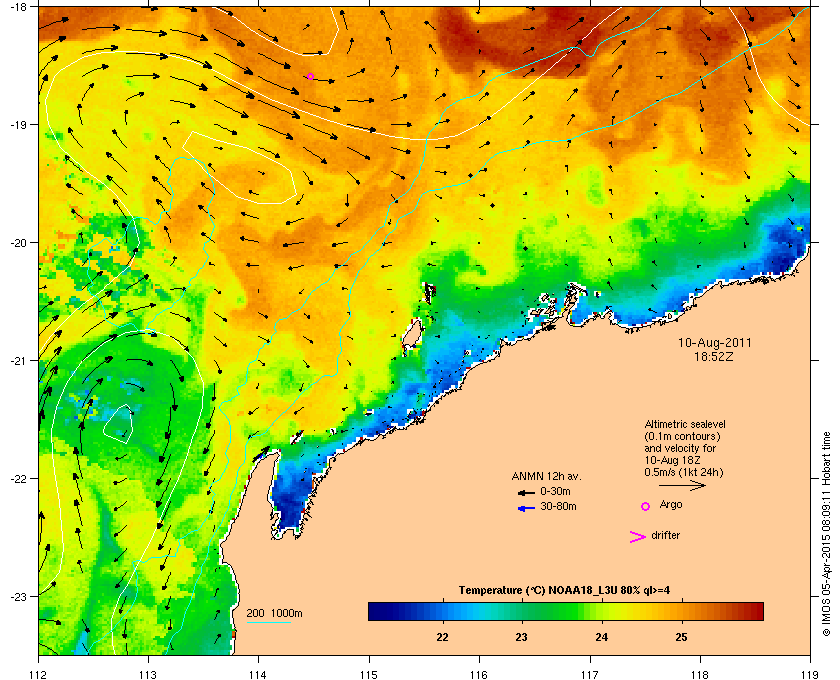This screenshot has height=680, width=840.
Task: Click the latitude axis label -20
Action: [17, 242]
